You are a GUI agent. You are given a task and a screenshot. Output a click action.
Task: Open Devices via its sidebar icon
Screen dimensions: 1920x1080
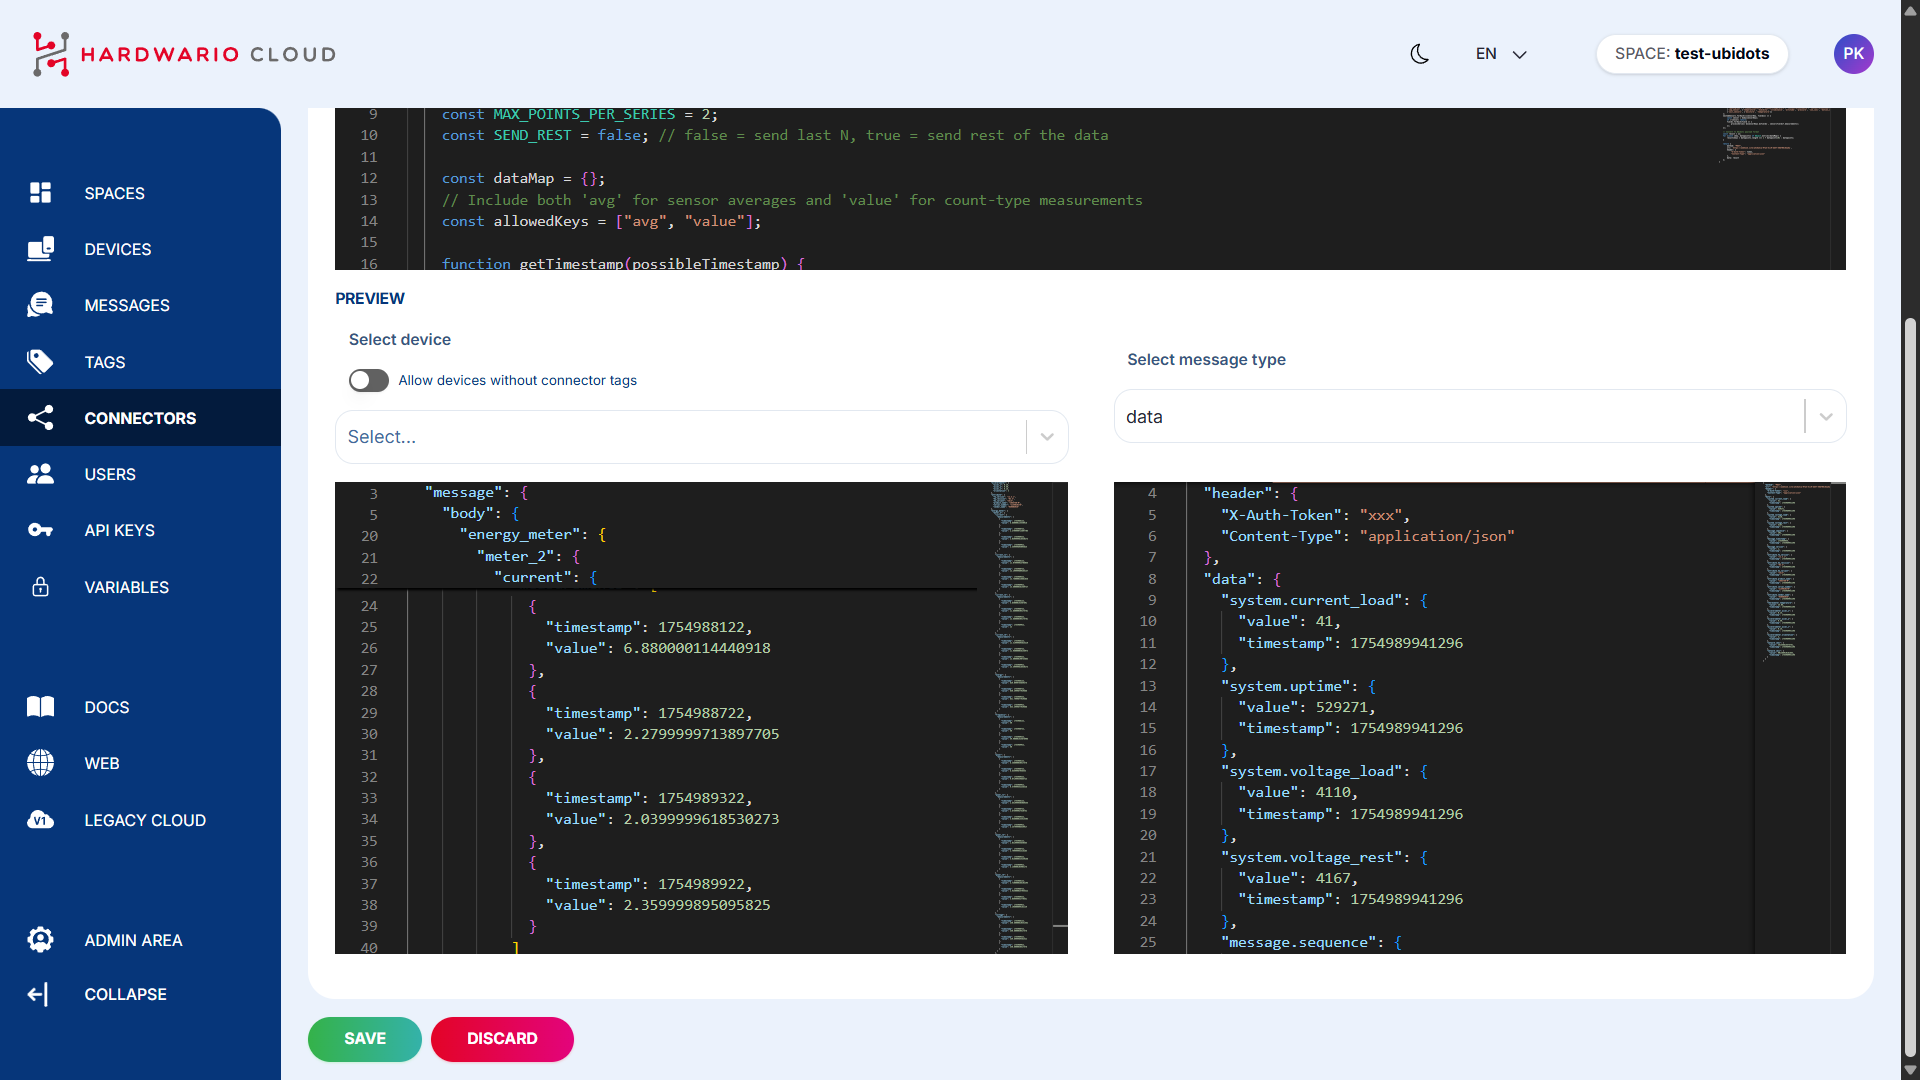click(x=40, y=249)
